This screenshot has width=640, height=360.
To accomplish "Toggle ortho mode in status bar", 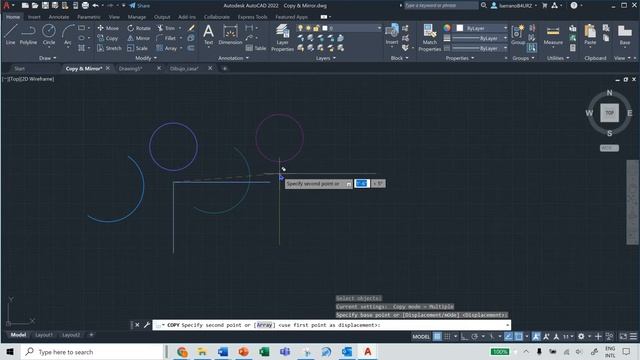I will tap(464, 336).
